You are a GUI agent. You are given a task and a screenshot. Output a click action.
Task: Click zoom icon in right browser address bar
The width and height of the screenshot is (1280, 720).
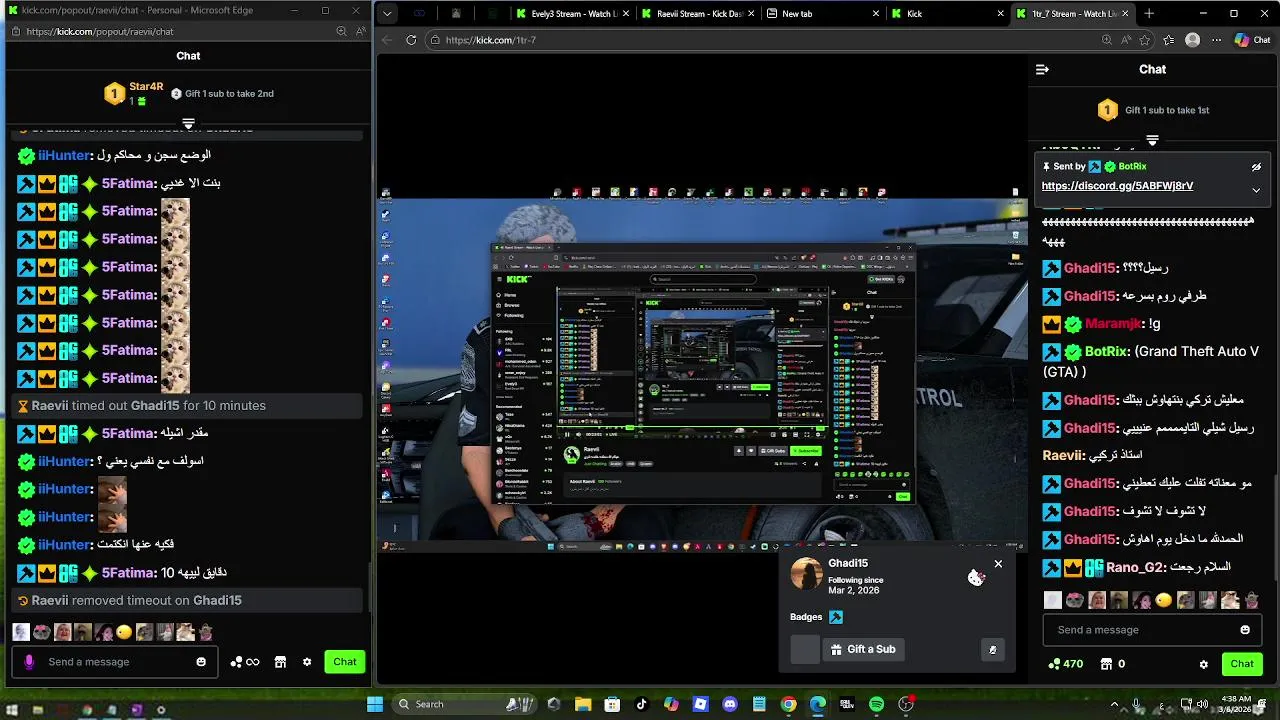click(x=1106, y=40)
